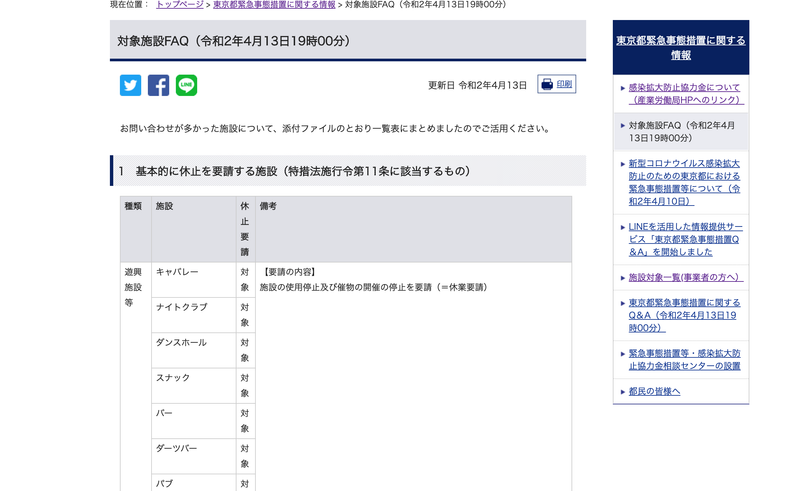Open LINEを活用した情報提供サービス sidebar link
This screenshot has width=800, height=491.
click(685, 239)
